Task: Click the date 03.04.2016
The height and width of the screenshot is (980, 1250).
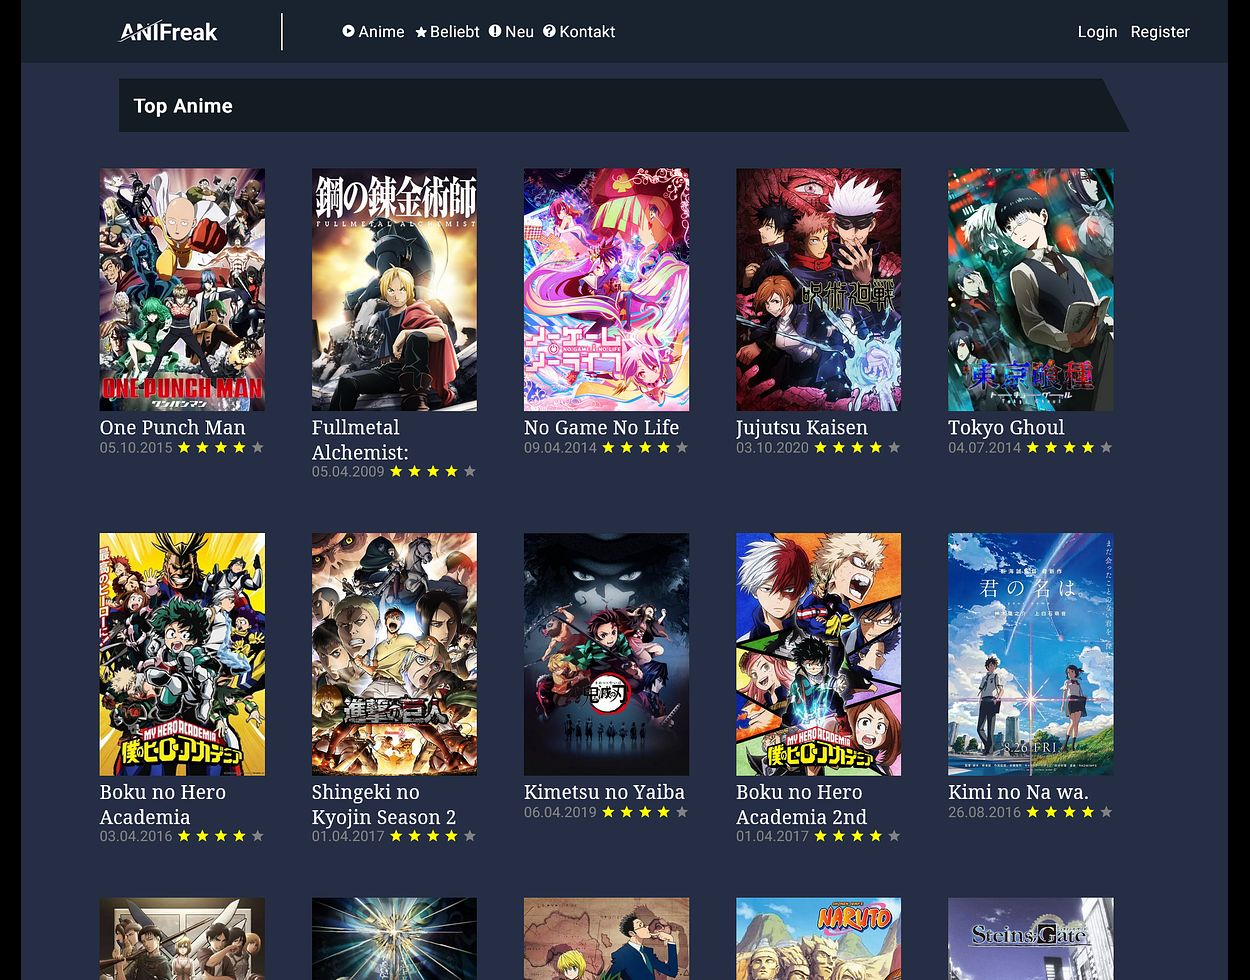Action: click(136, 837)
